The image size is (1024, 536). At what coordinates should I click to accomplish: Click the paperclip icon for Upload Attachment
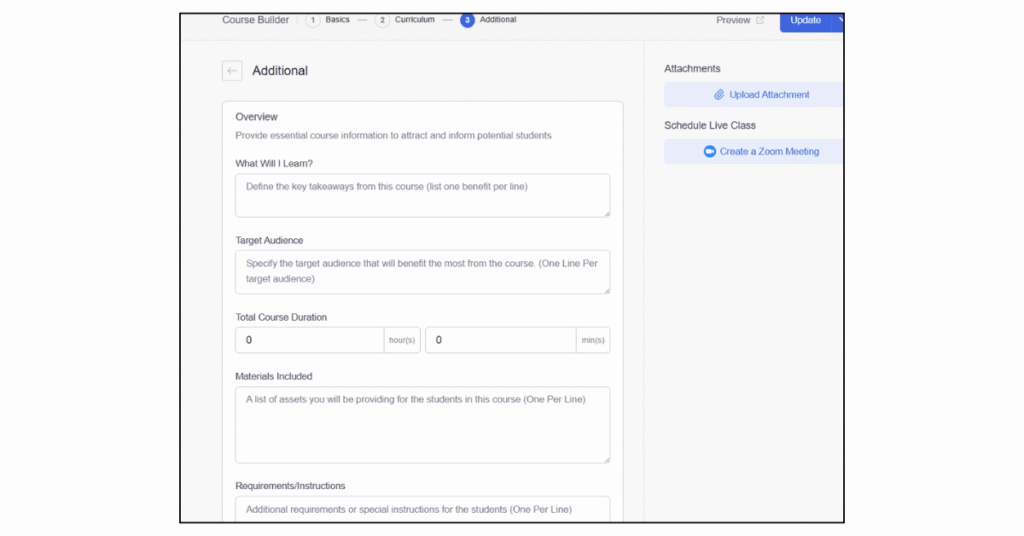pos(718,95)
